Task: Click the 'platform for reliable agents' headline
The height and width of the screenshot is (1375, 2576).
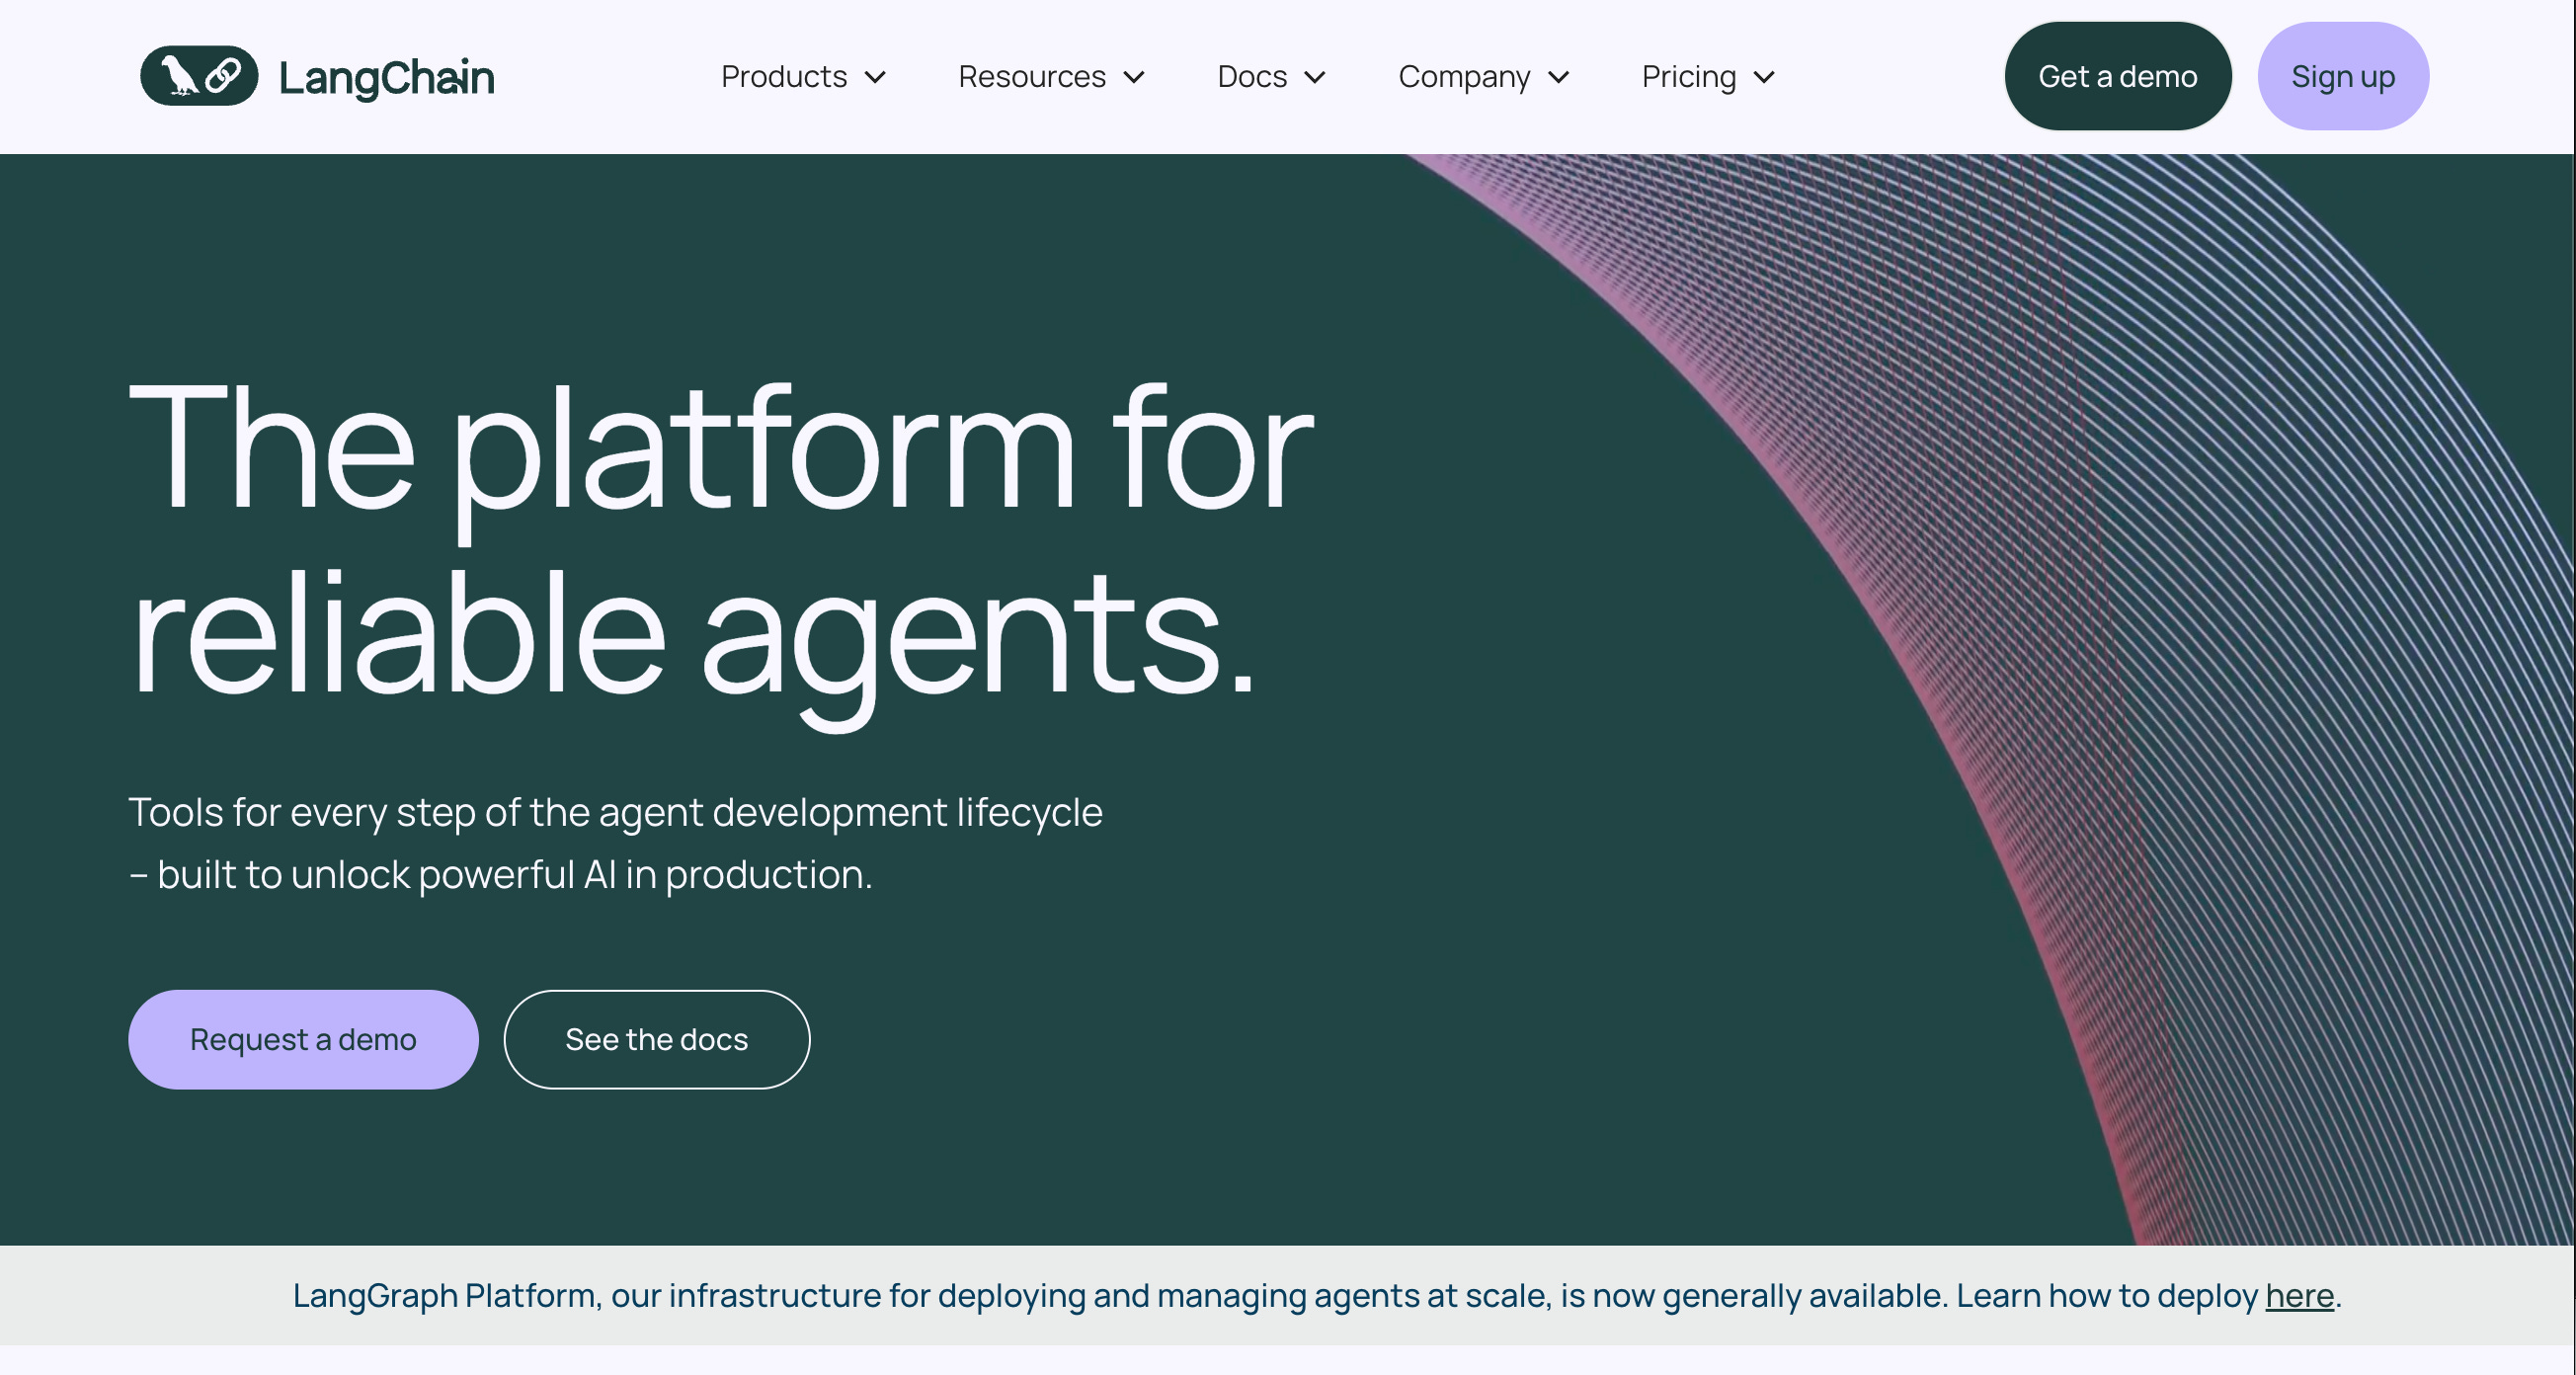Action: click(720, 540)
